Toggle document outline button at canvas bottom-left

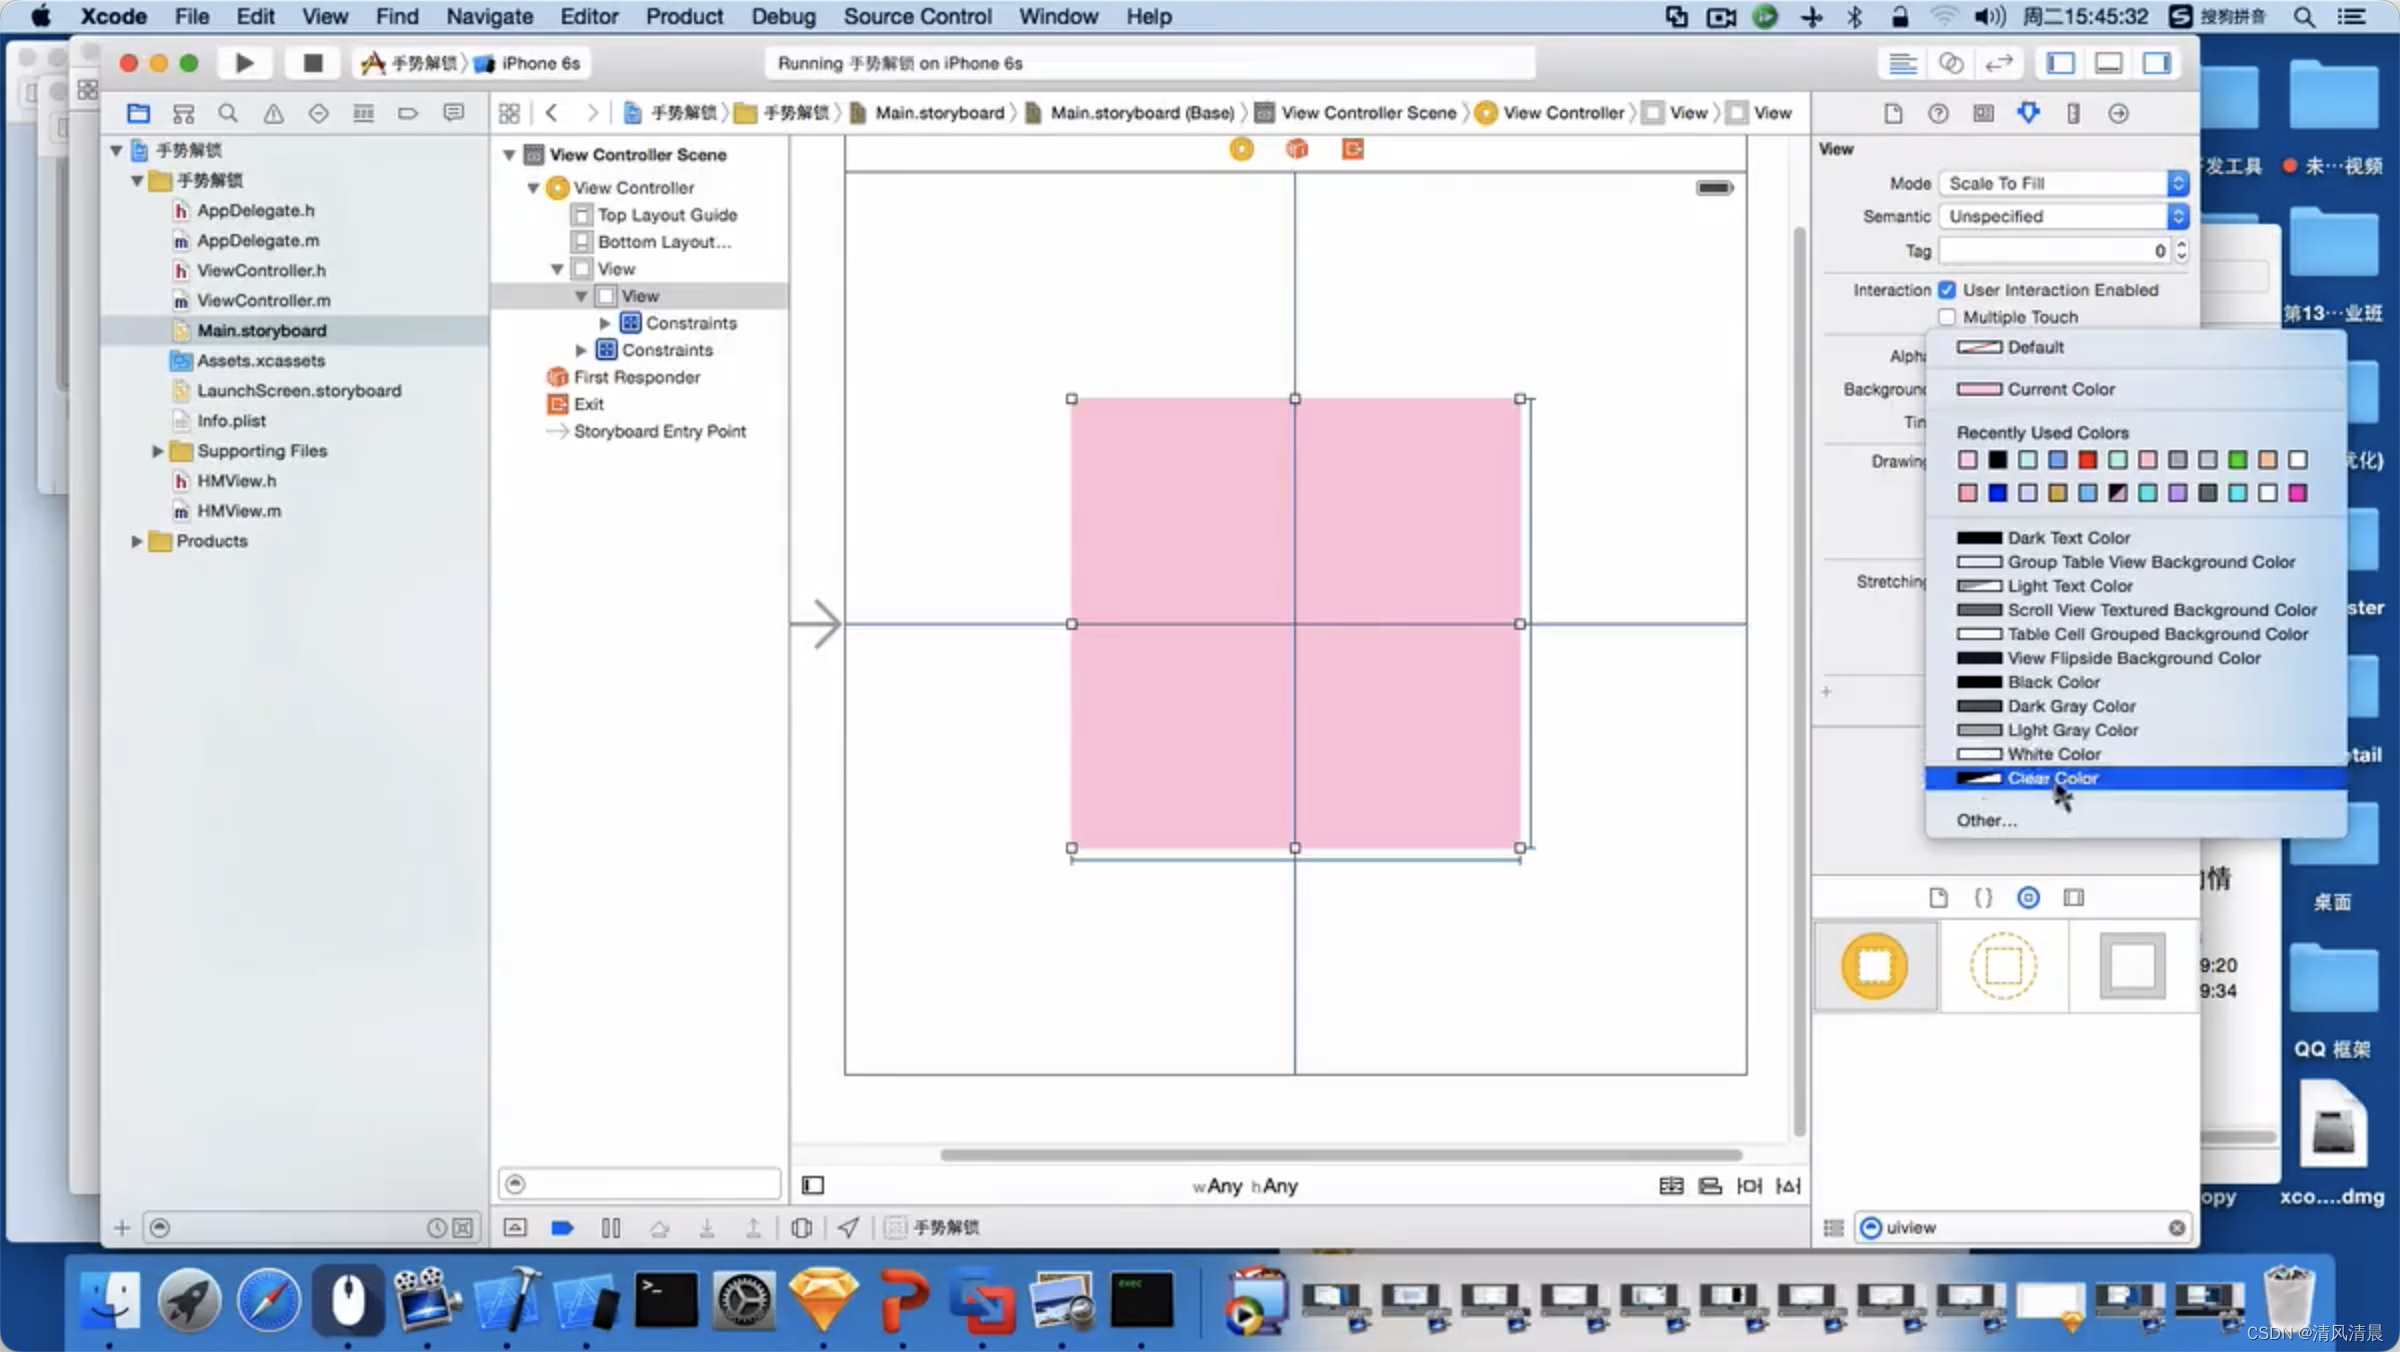click(x=813, y=1185)
